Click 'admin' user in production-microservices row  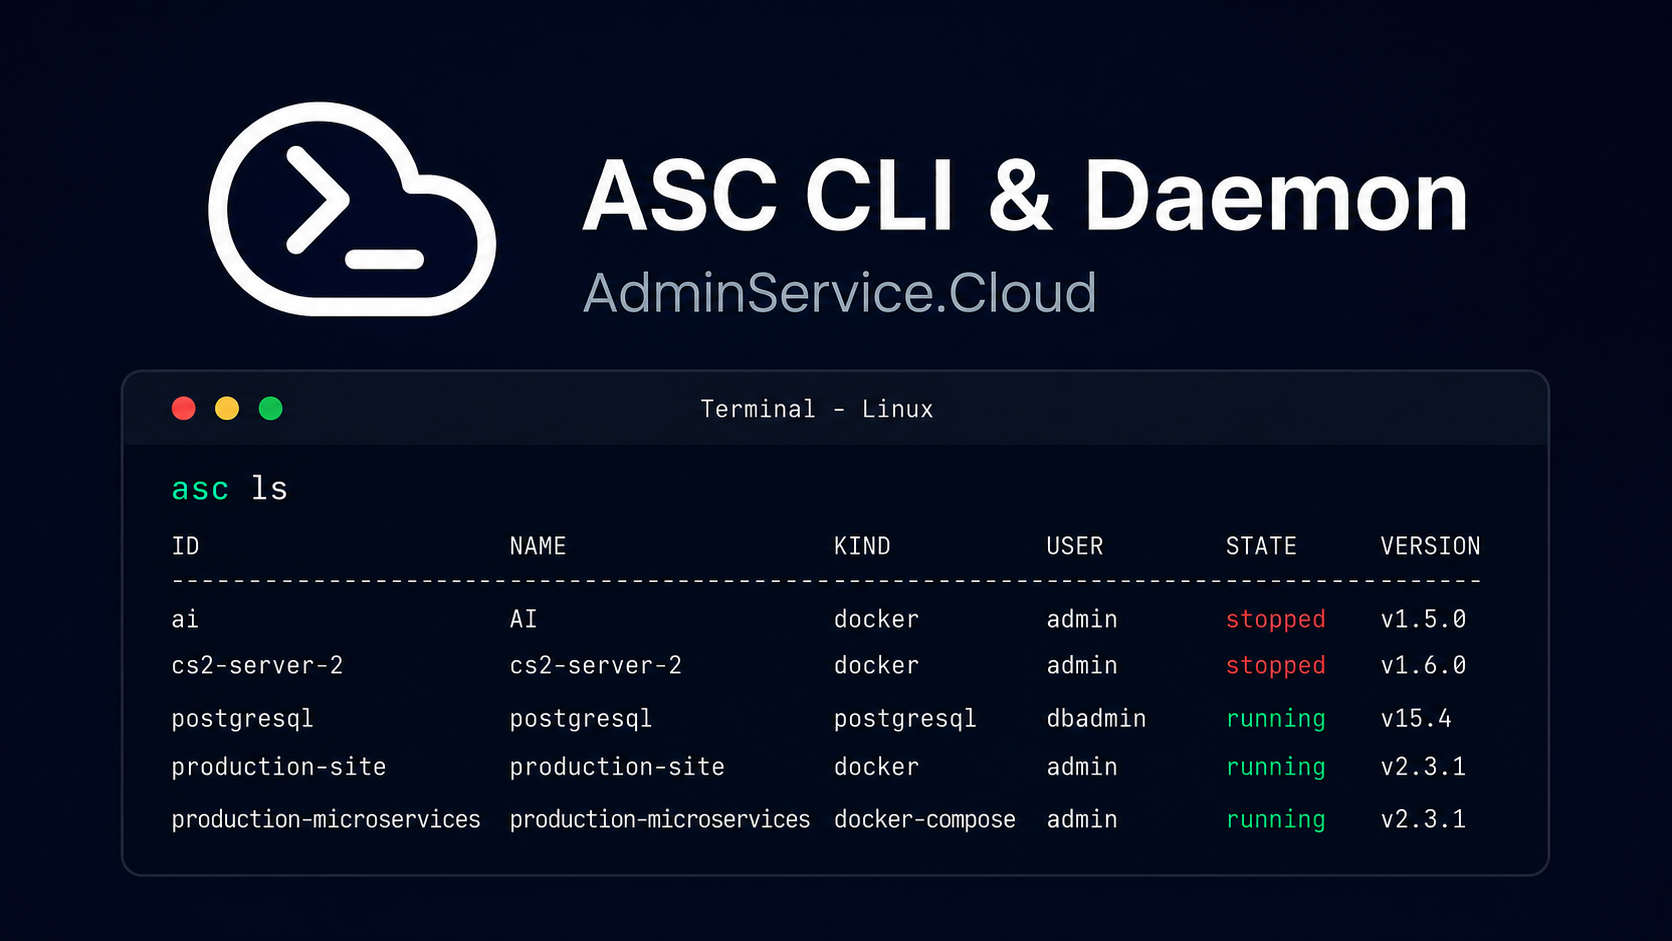[1082, 819]
